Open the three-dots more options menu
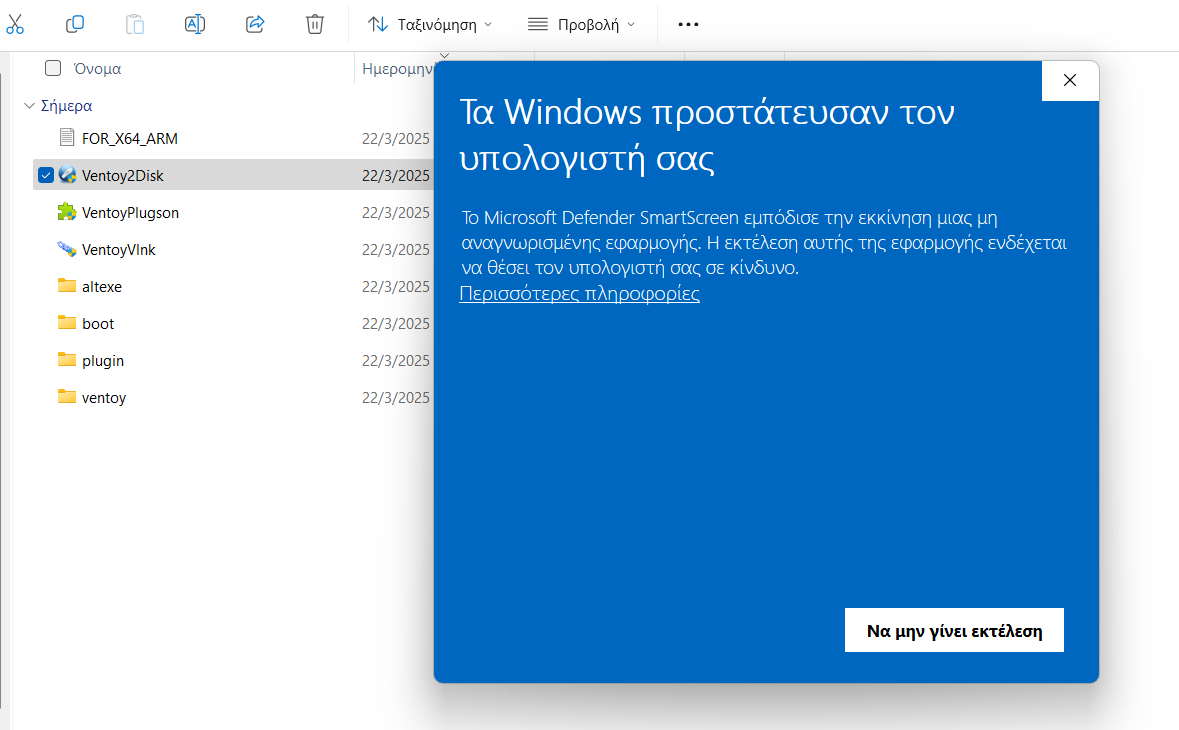This screenshot has height=730, width=1179. 688,24
